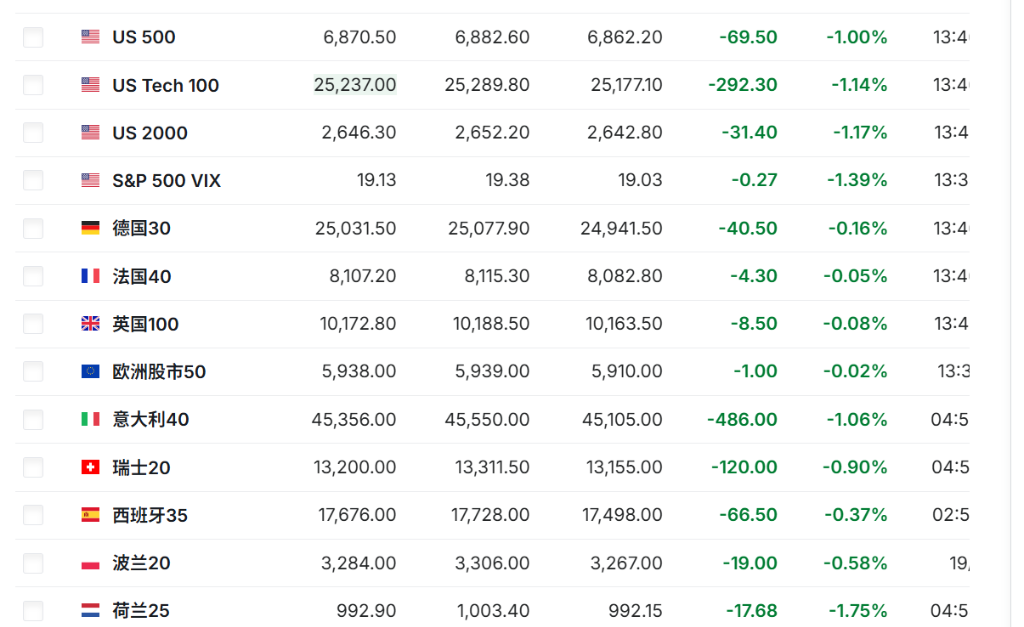Click the French flag icon beside 法国40
Viewport: 1024px width, 627px height.
[90, 276]
